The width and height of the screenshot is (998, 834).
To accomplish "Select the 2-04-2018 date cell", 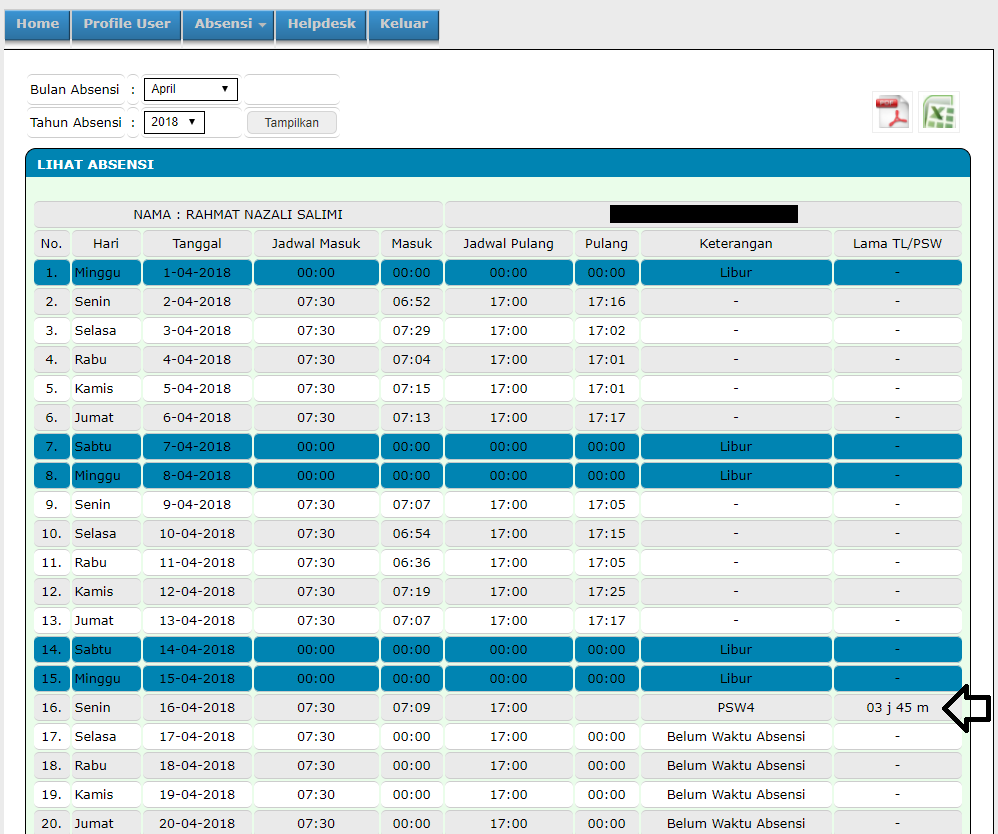I will 197,302.
